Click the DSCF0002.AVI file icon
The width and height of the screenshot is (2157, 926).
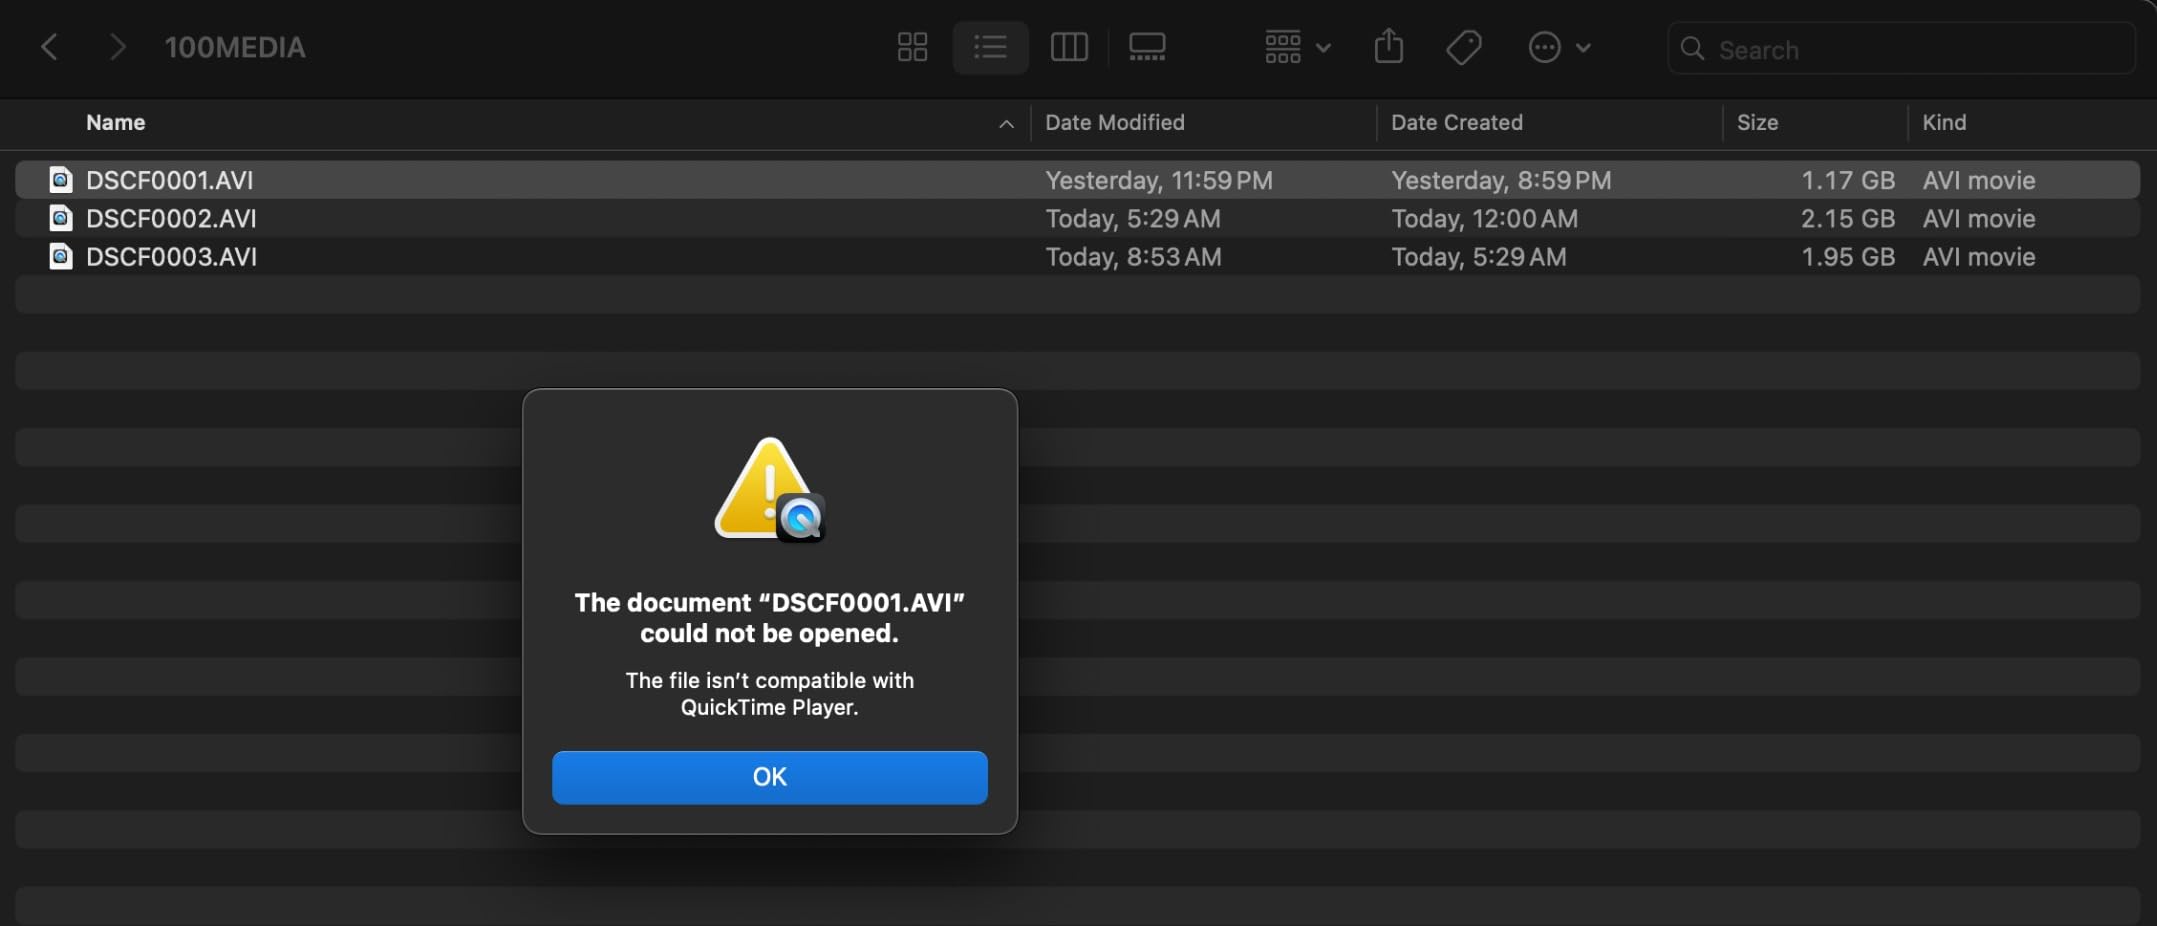click(61, 218)
